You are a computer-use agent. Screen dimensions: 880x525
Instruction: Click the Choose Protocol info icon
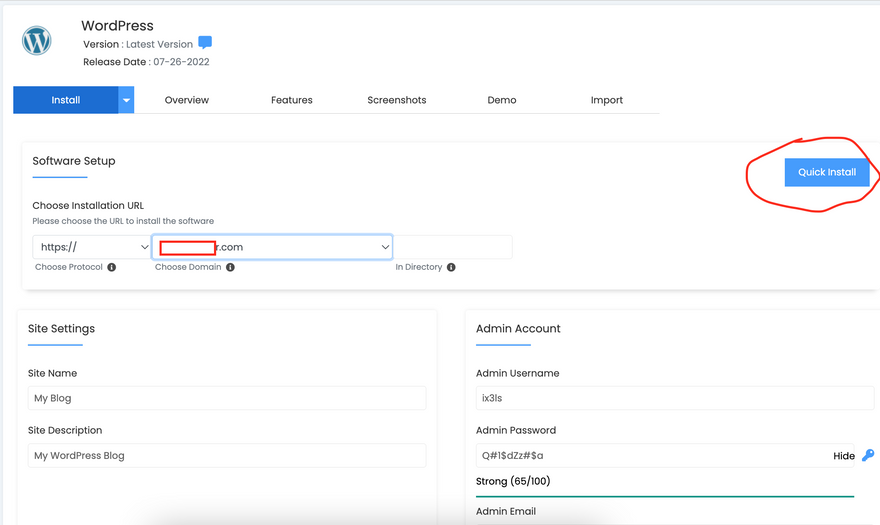pos(112,268)
